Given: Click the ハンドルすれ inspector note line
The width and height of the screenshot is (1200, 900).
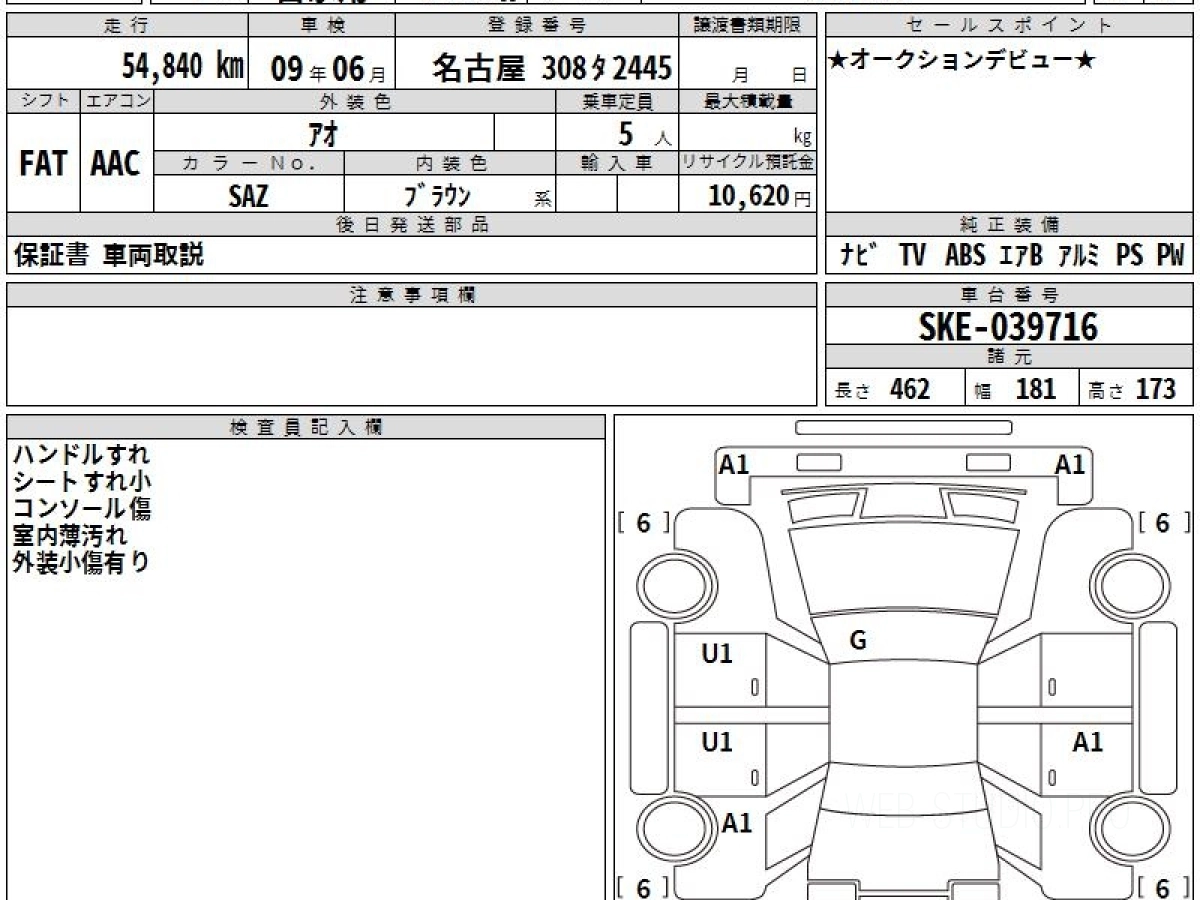Looking at the screenshot, I should (81, 455).
